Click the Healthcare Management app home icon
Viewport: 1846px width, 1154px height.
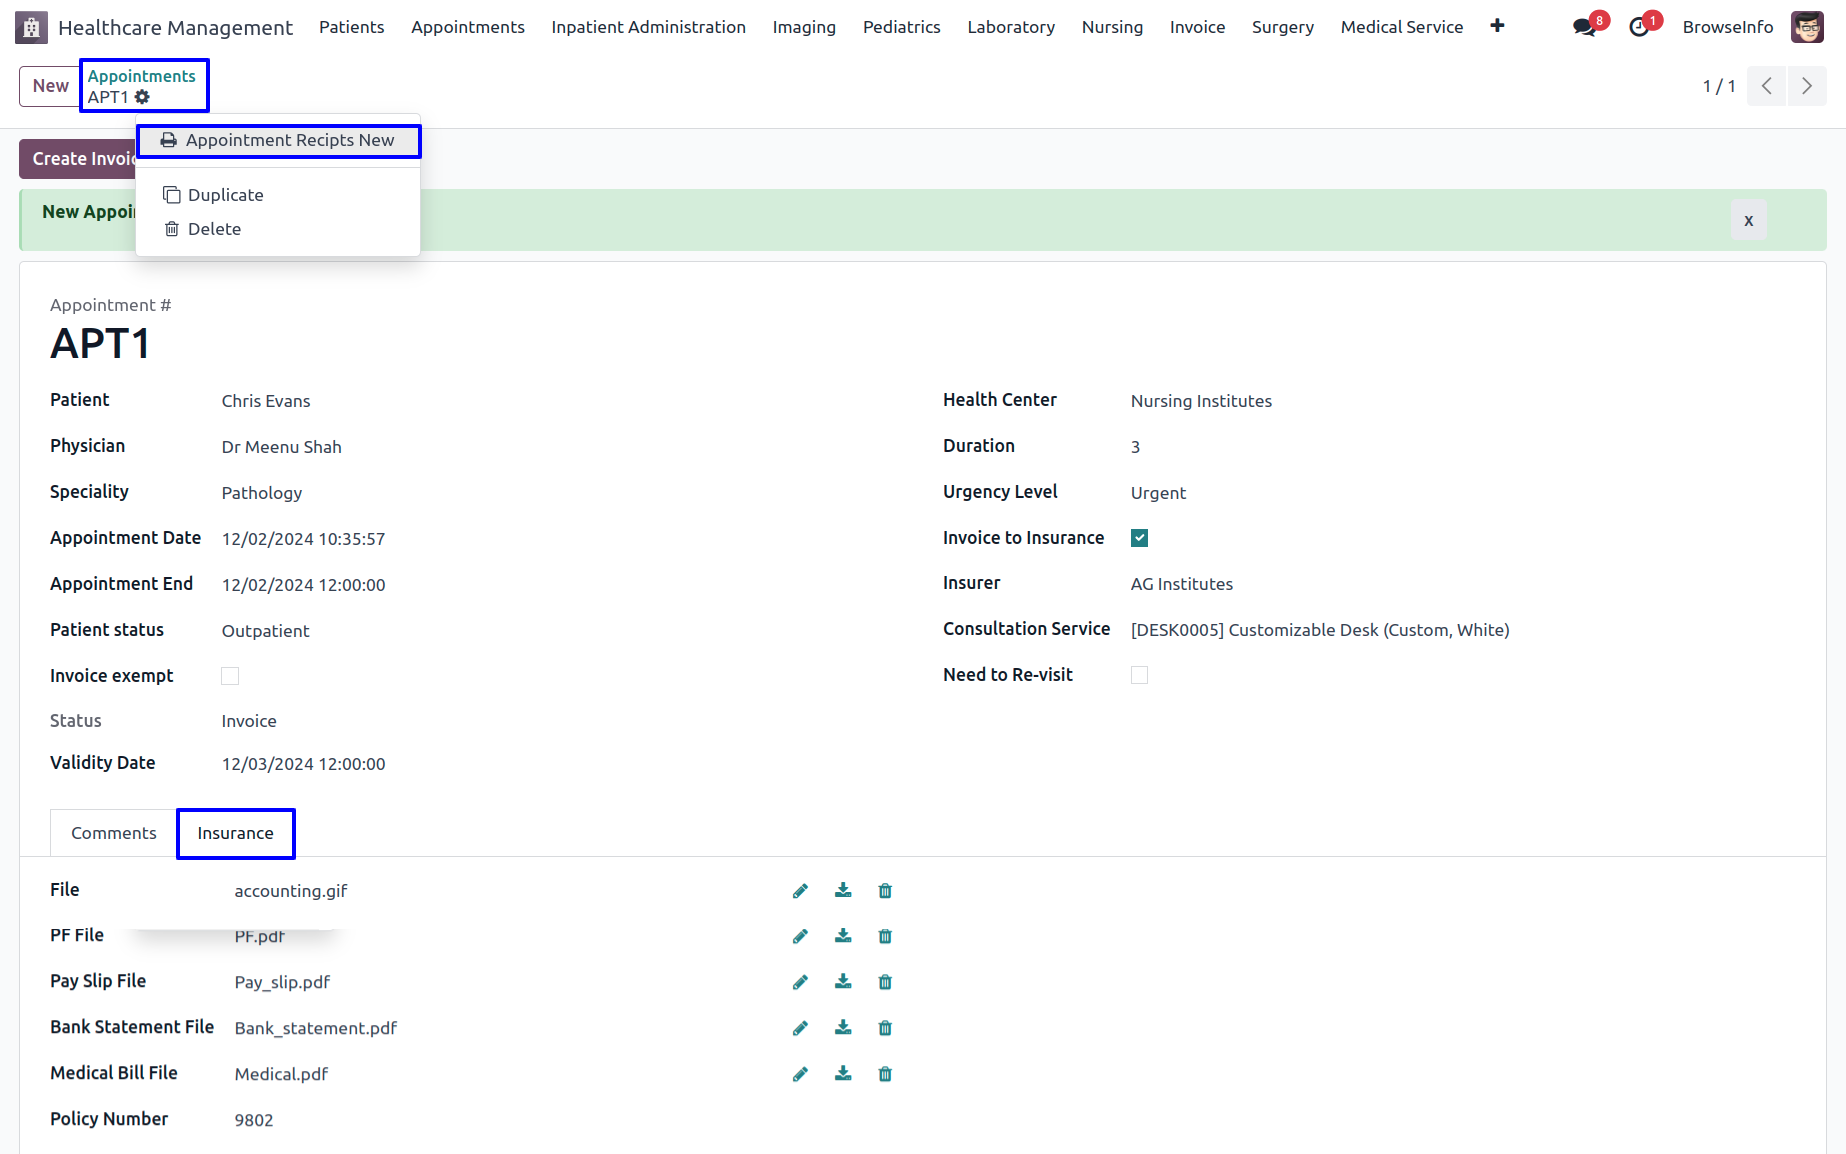pyautogui.click(x=31, y=27)
